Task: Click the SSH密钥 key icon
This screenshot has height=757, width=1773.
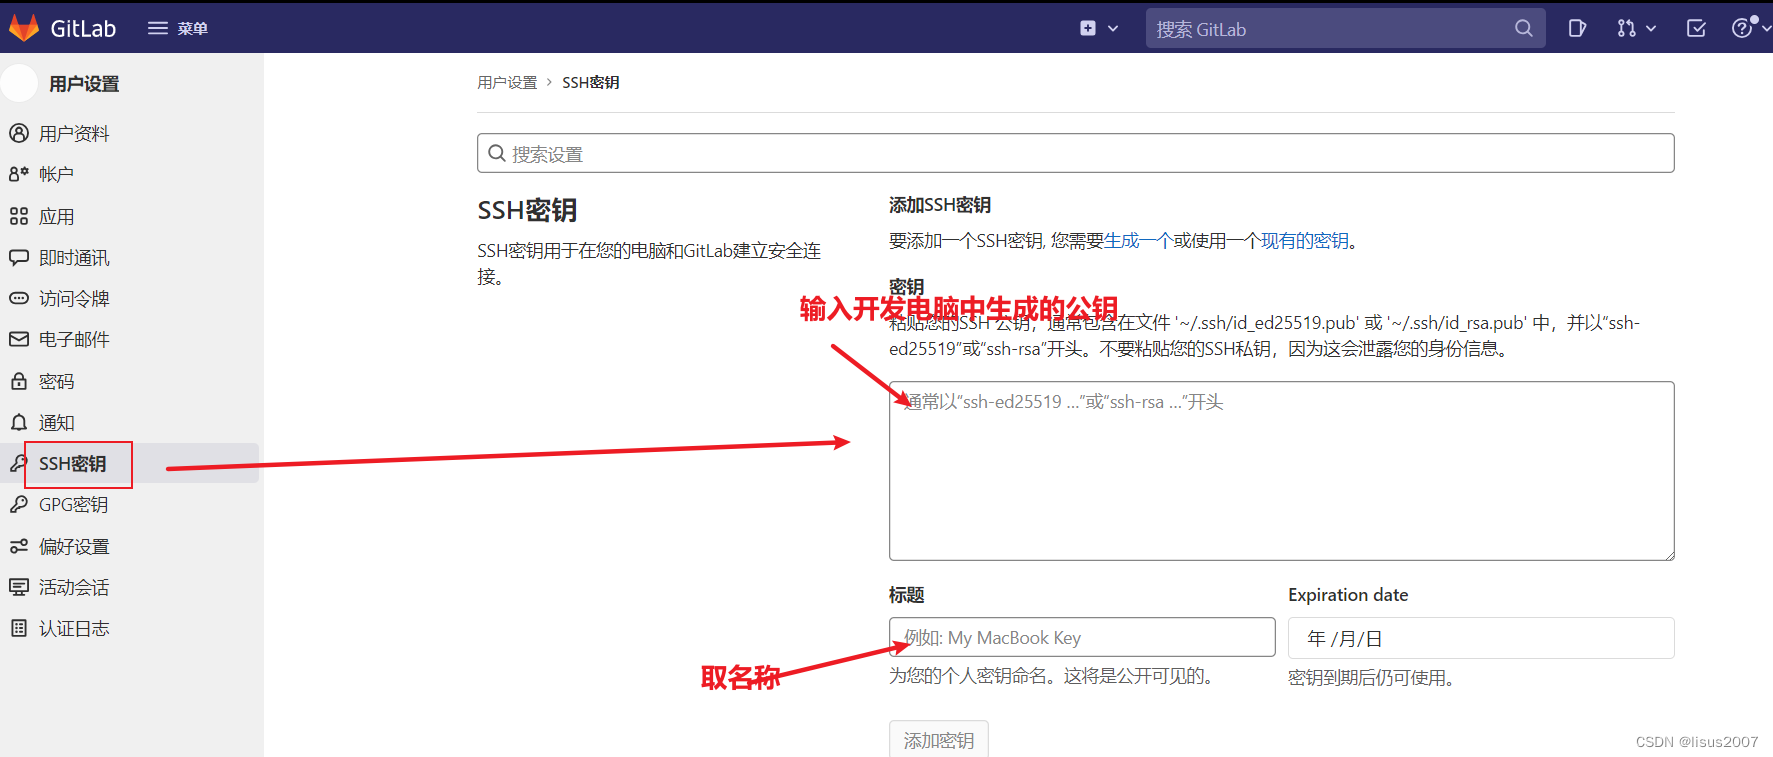Action: [19, 463]
